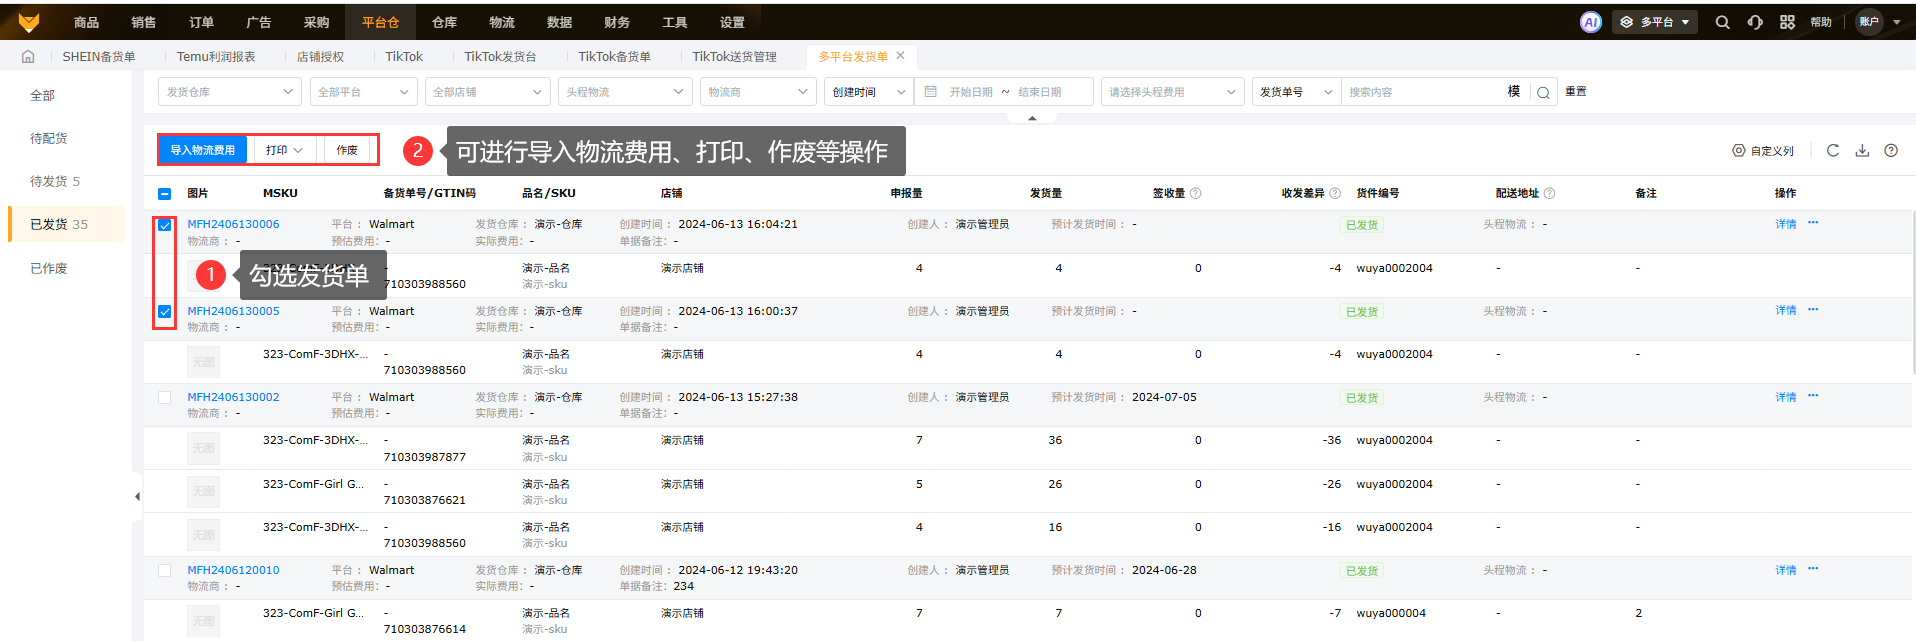The width and height of the screenshot is (1916, 641).
Task: Open shipment link MFH2406130005
Action: click(233, 311)
